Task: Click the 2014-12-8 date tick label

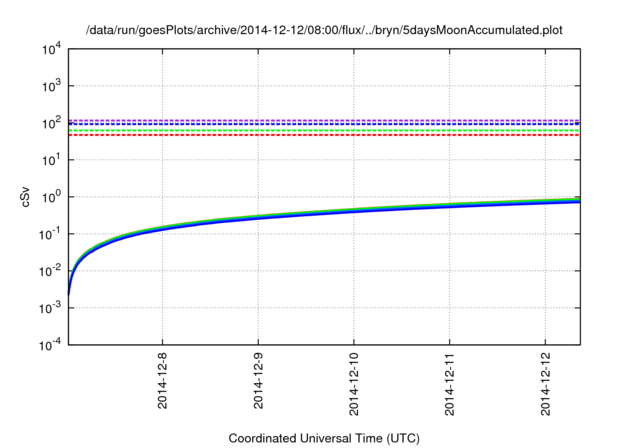Action: click(162, 380)
